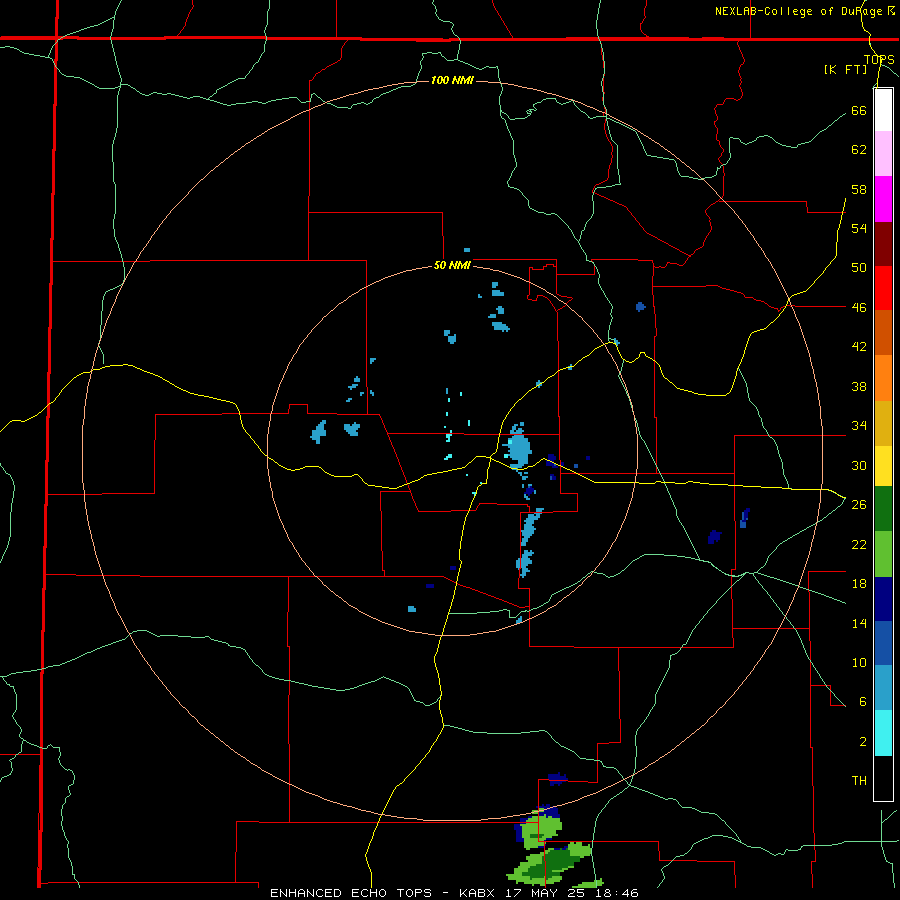
Task: Click the '2' legend value
Action: click(863, 742)
